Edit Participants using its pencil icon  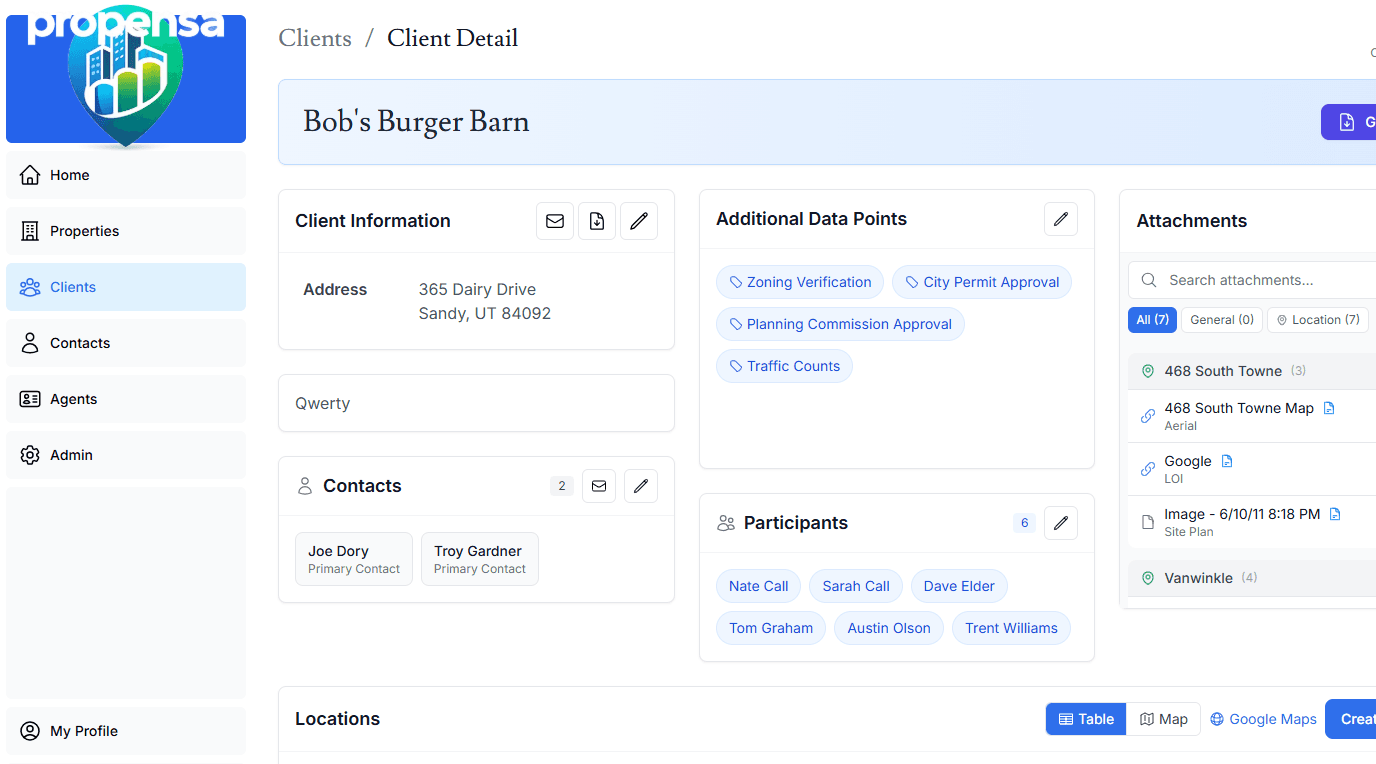pos(1060,522)
